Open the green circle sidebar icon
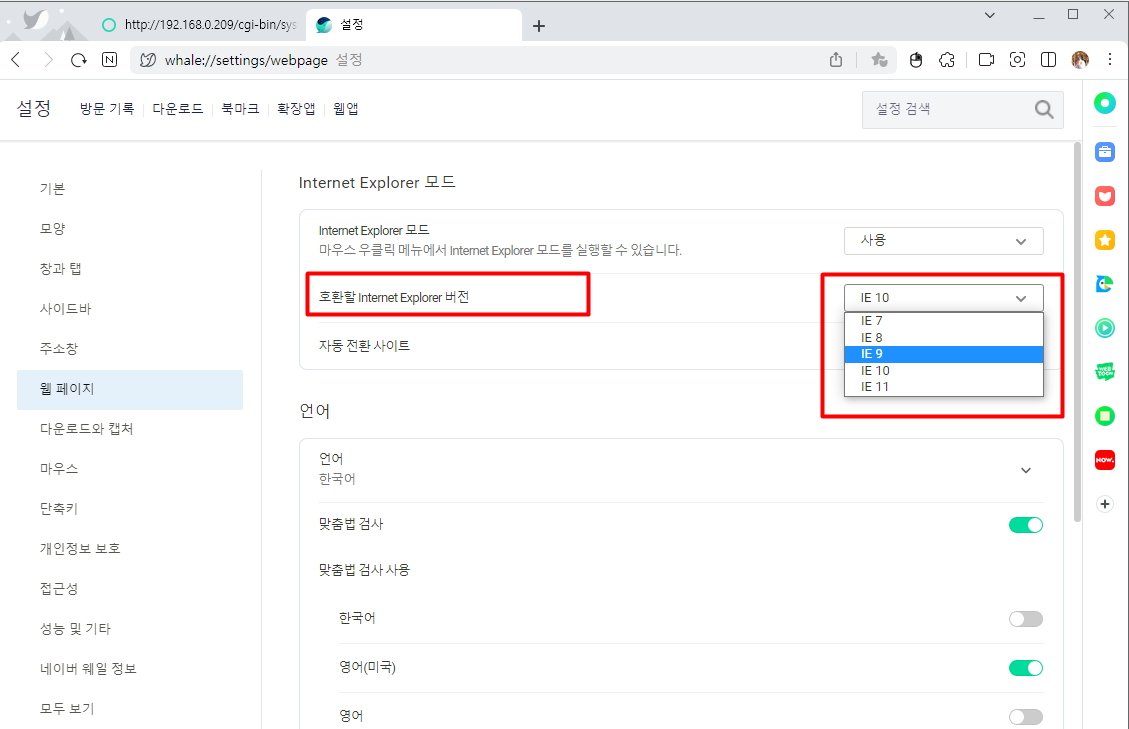Viewport: 1129px width, 729px height. tap(1105, 103)
